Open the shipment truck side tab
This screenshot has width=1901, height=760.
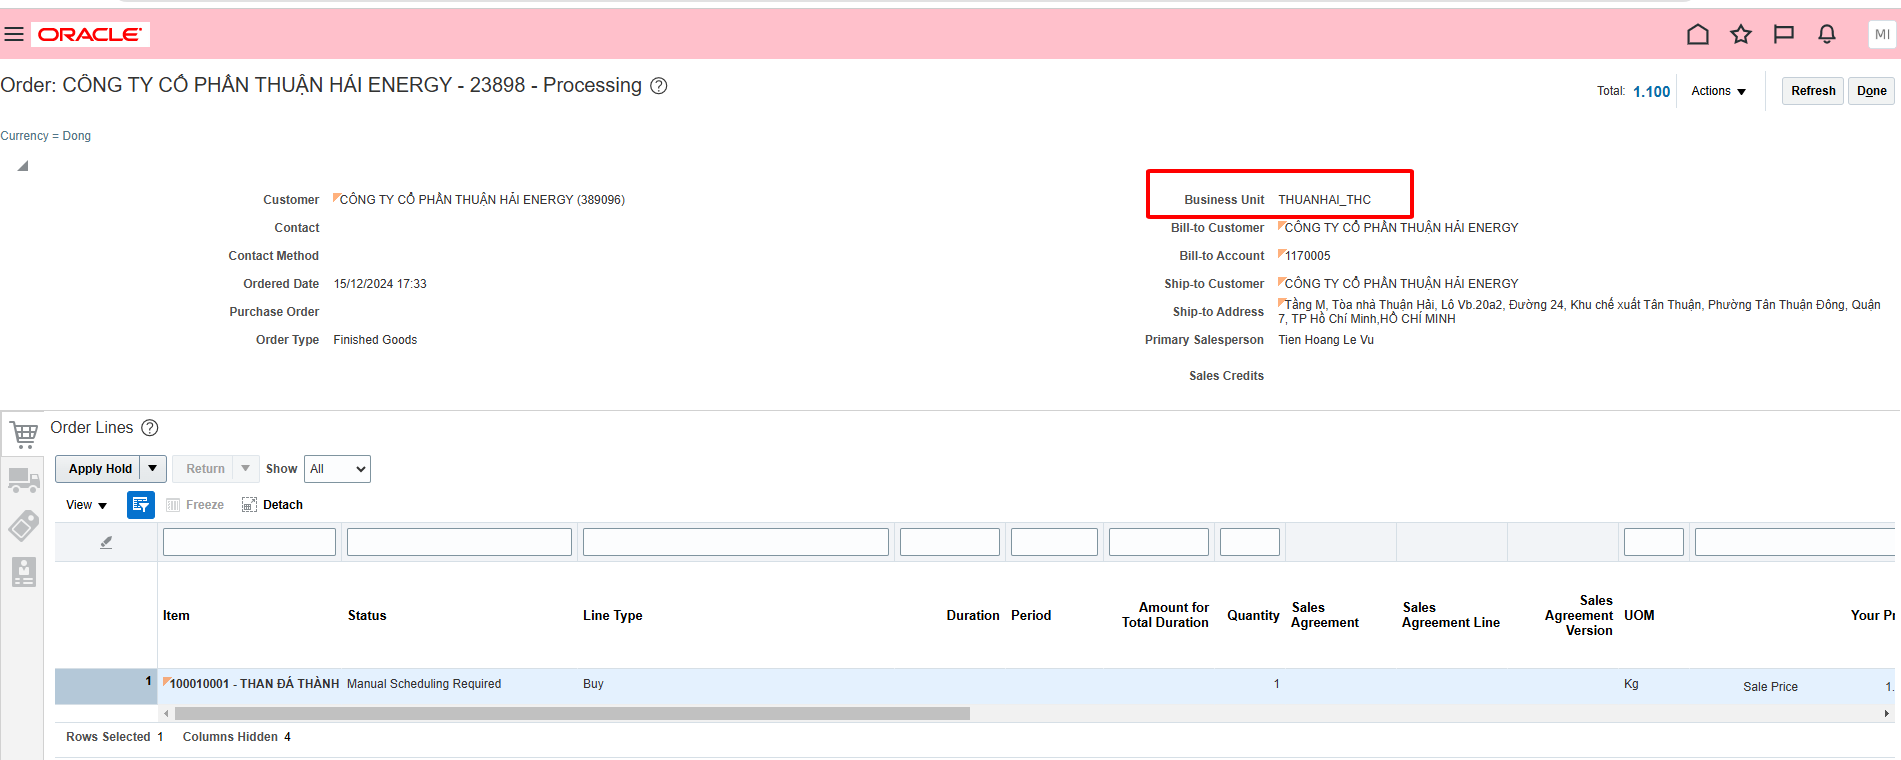24,481
